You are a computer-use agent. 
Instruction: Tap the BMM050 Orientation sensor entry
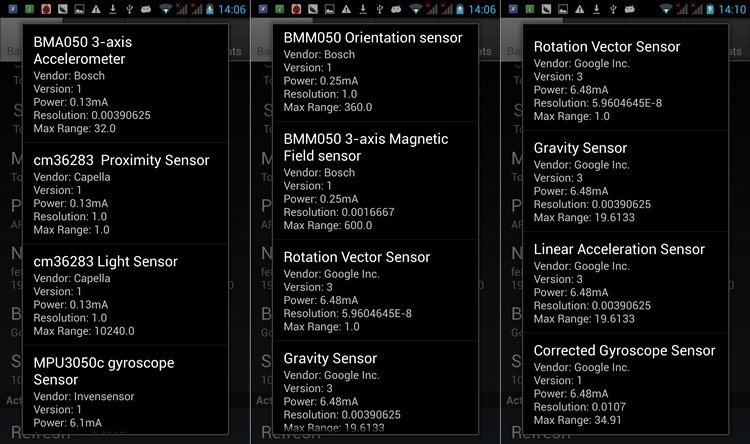pos(373,72)
